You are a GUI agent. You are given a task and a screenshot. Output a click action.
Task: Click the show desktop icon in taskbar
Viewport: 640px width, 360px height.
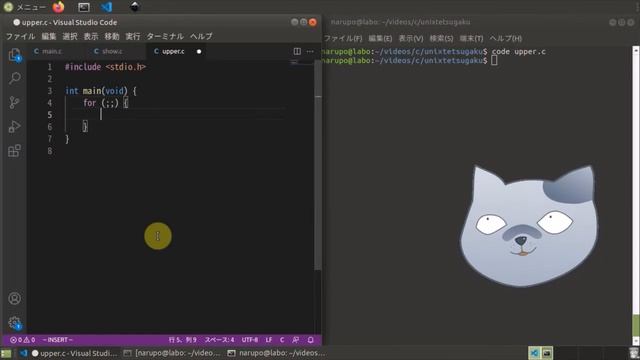click(6, 353)
